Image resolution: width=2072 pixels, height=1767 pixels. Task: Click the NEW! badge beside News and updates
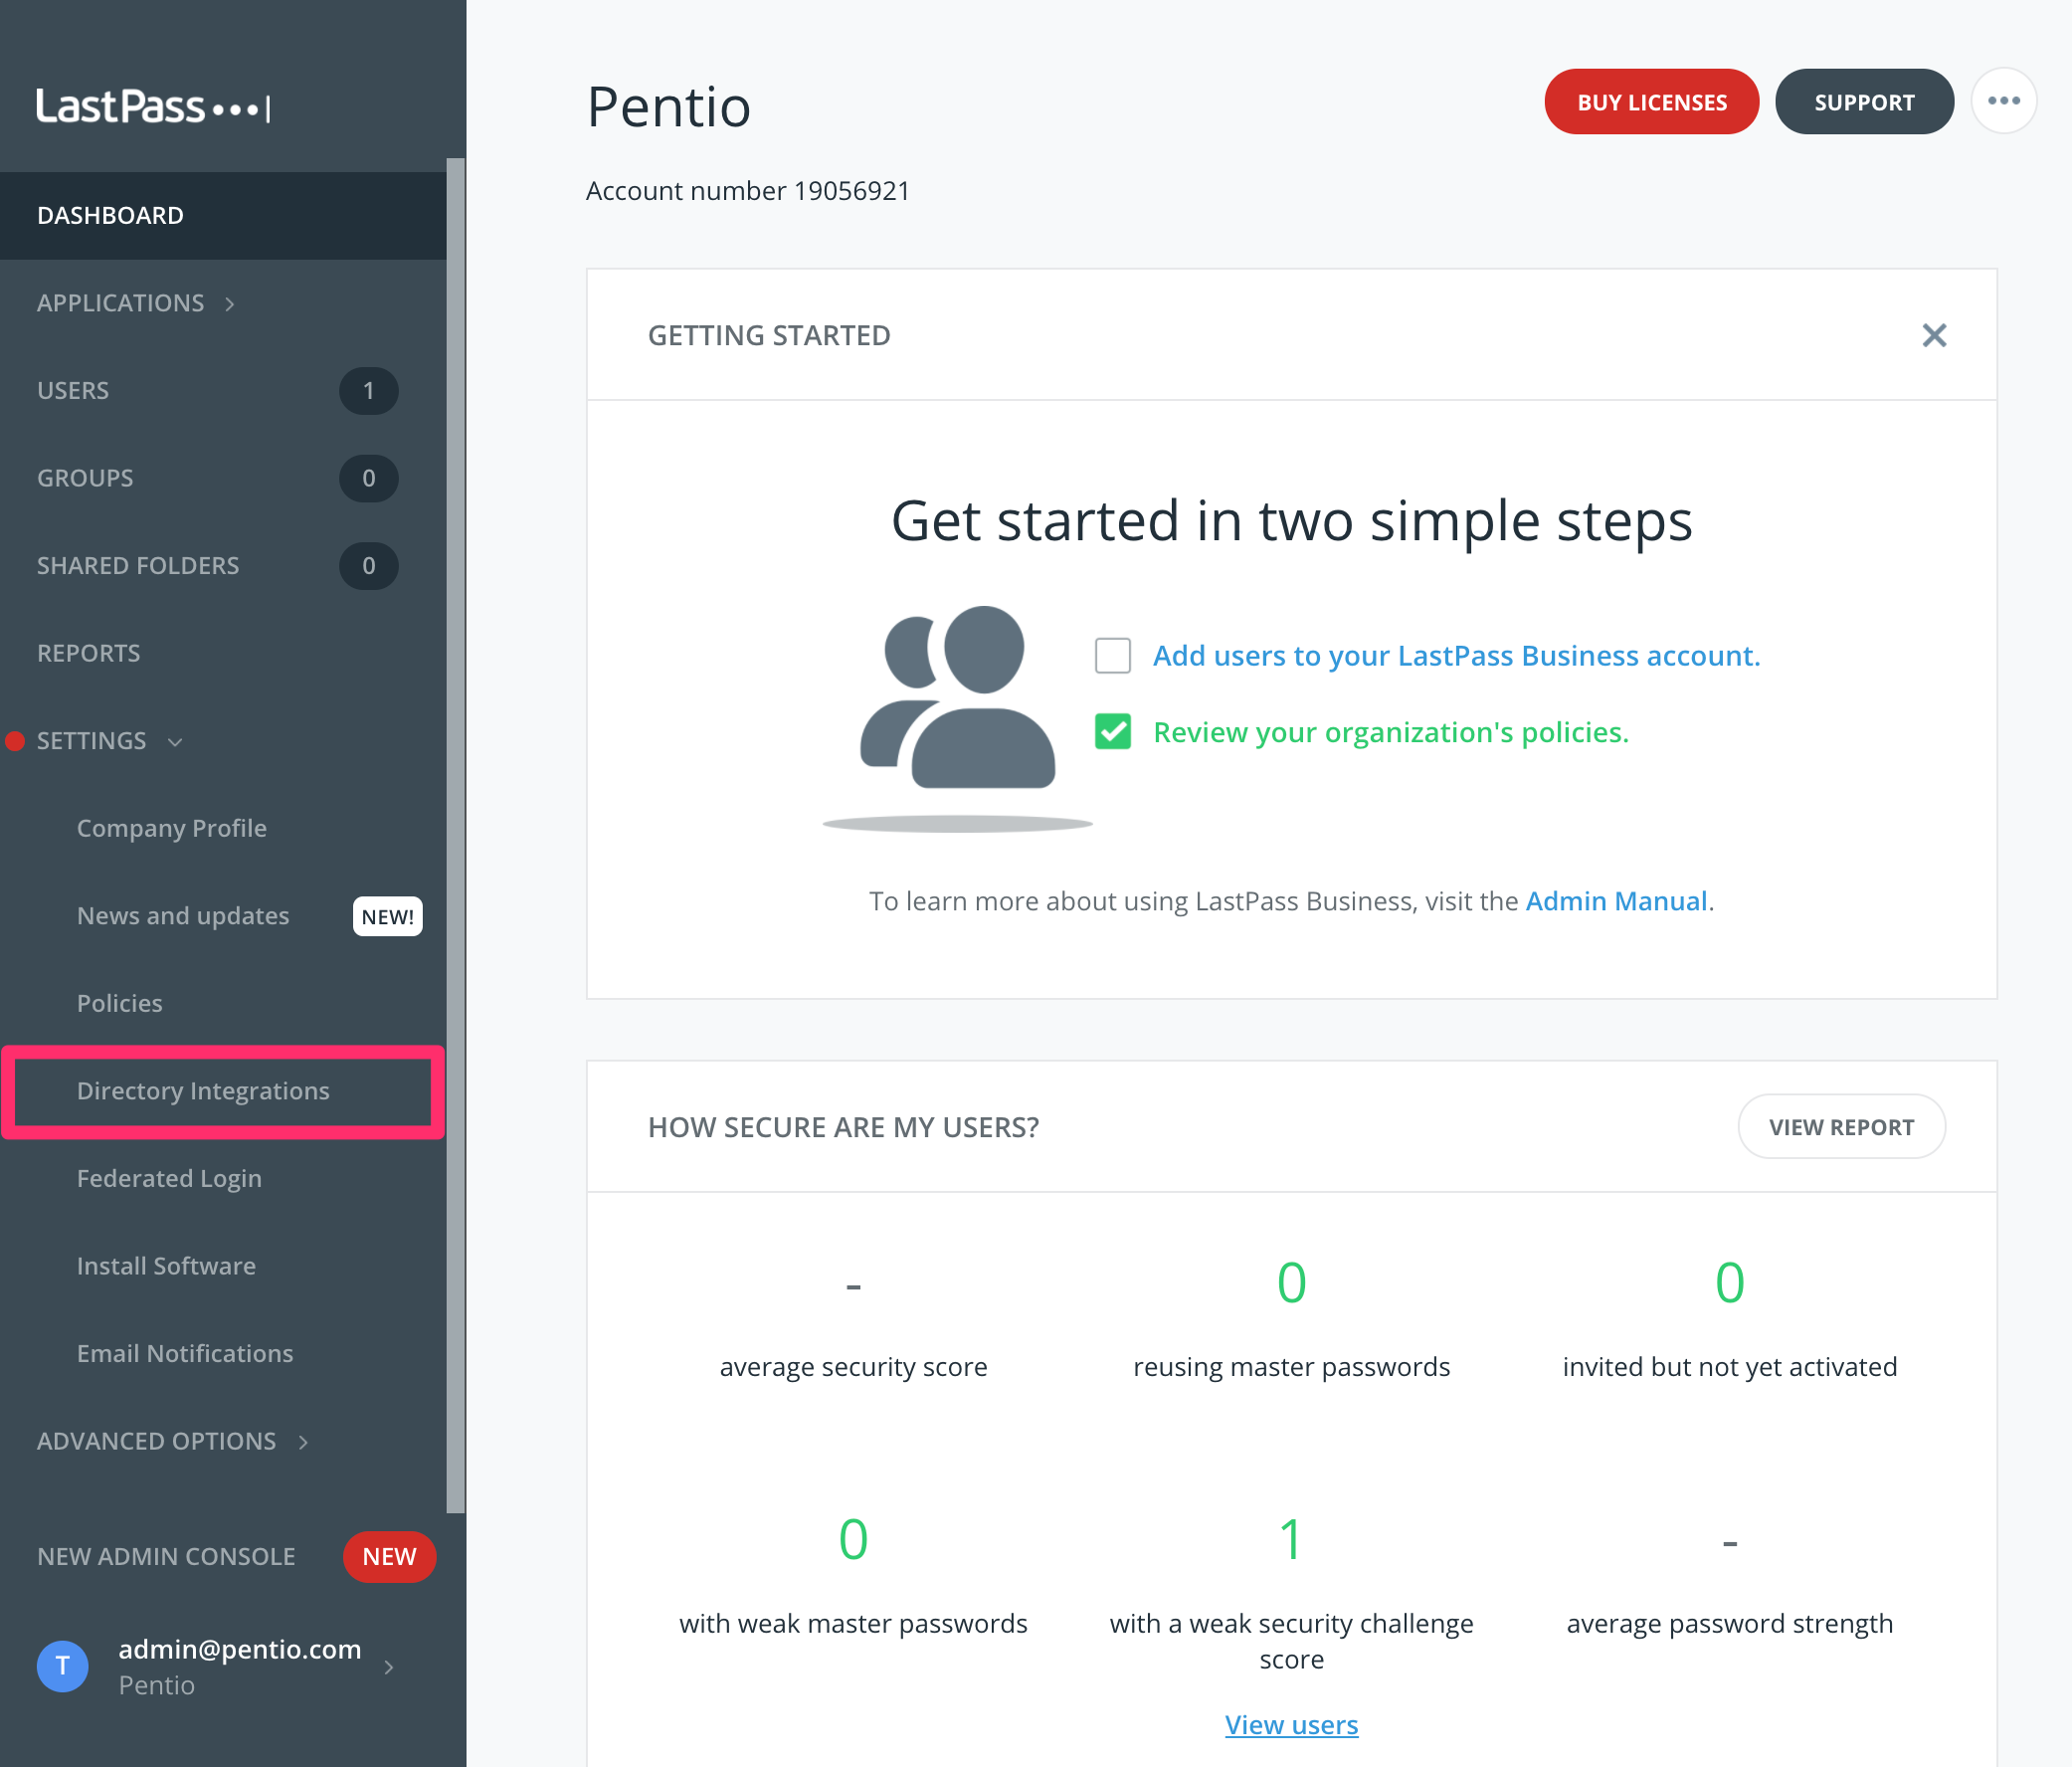387,916
